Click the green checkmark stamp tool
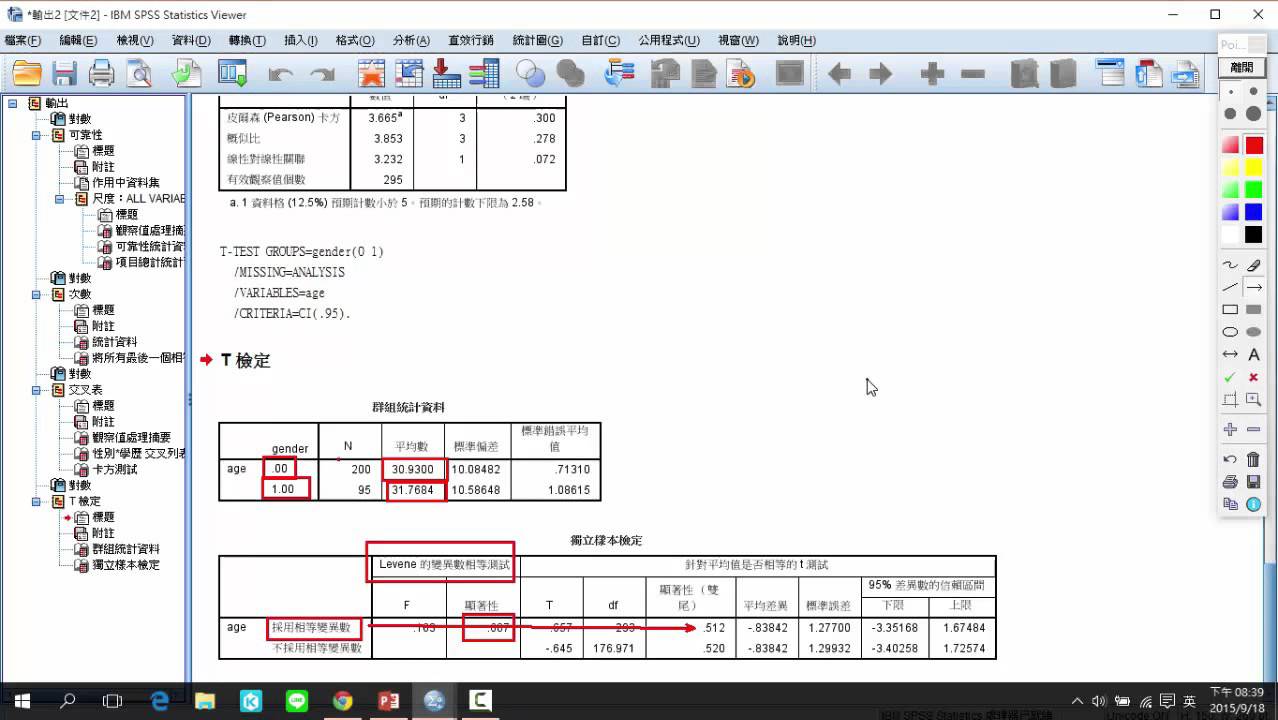The height and width of the screenshot is (720, 1278). 1230,377
